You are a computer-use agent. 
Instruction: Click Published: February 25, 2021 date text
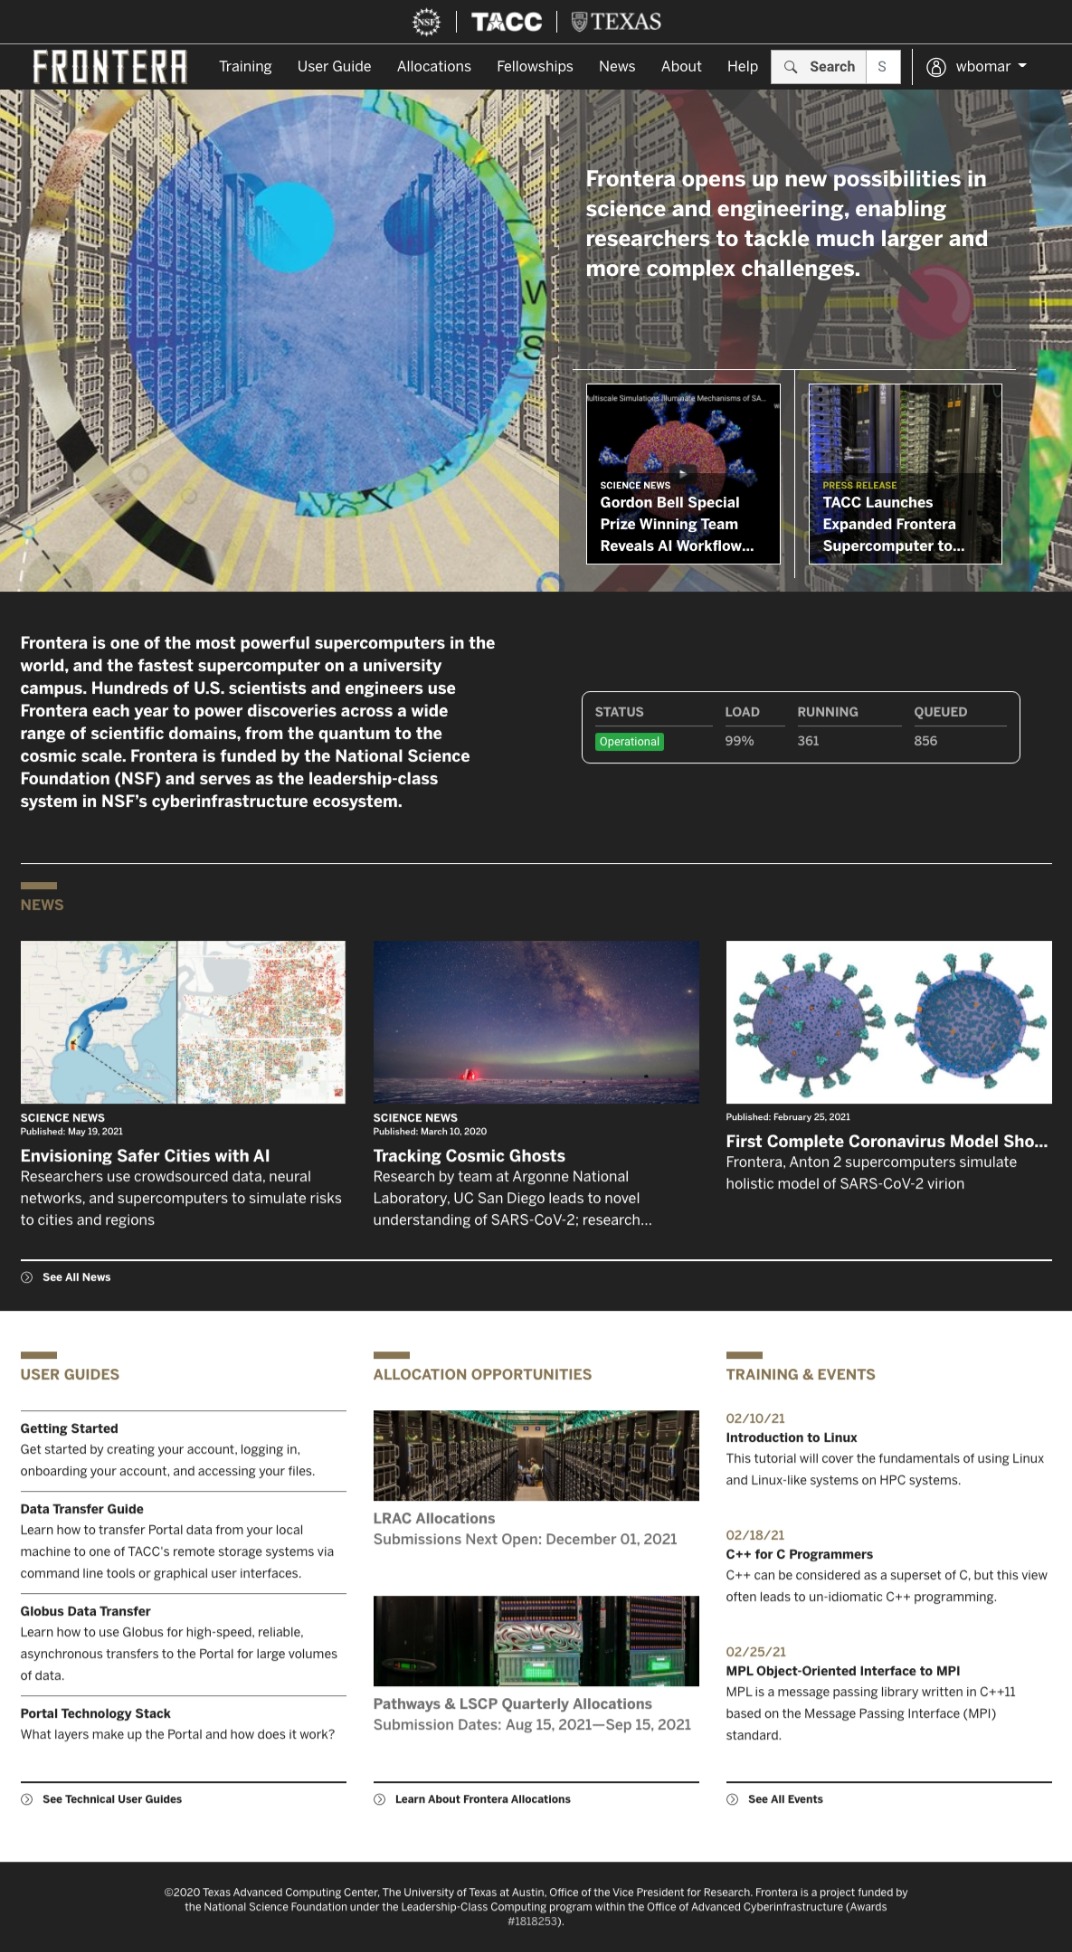point(788,1117)
